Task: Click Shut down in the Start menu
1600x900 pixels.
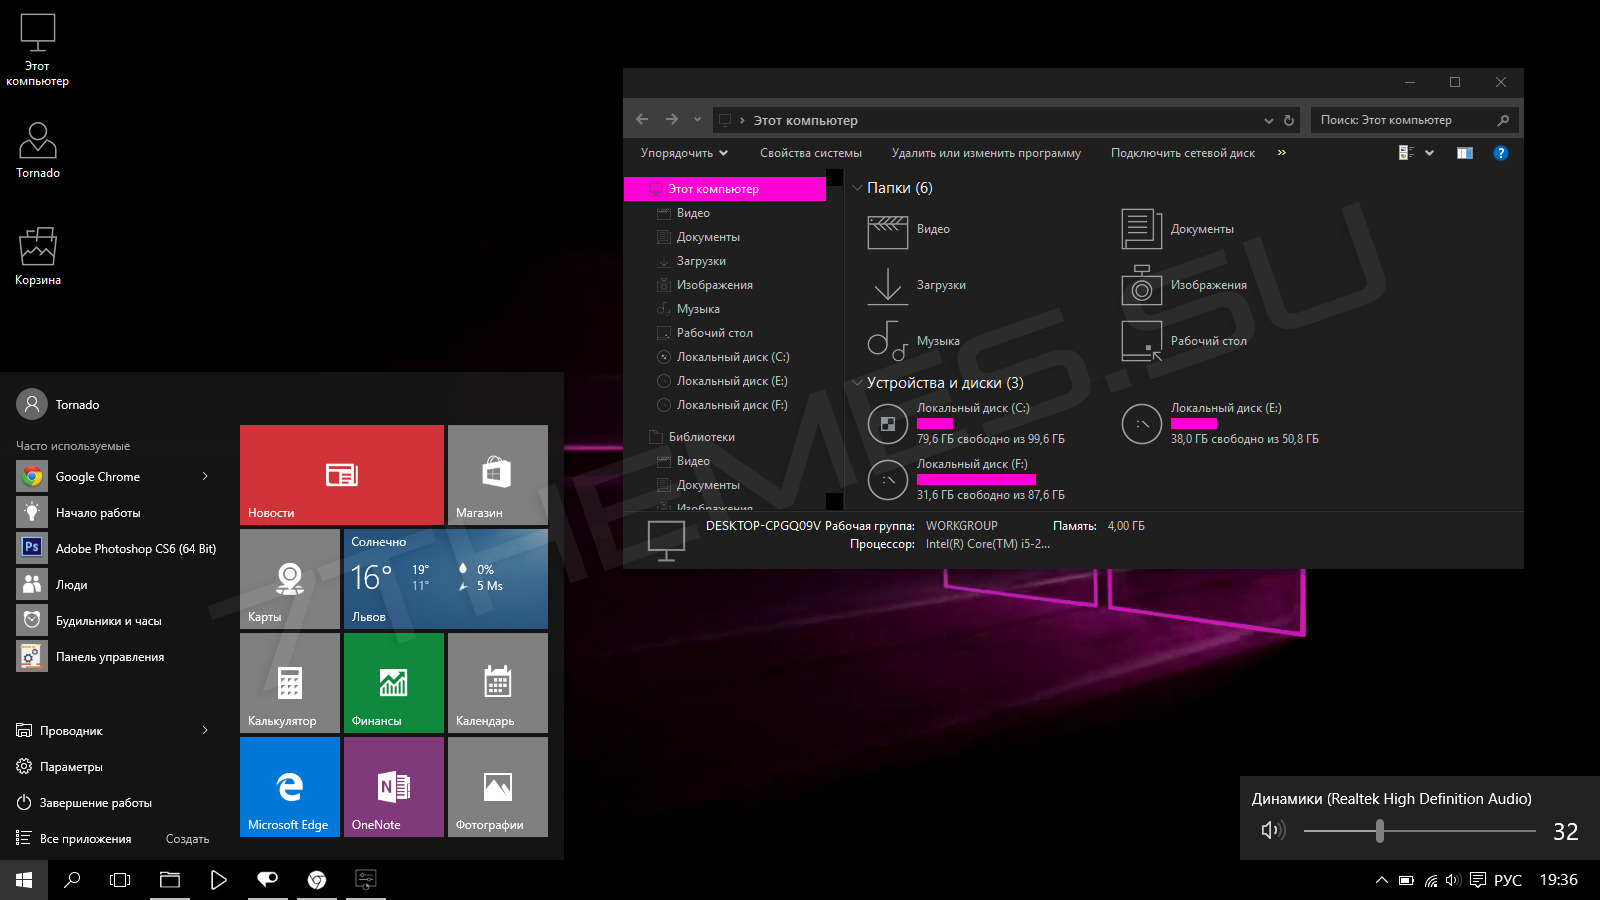Action: pos(95,803)
